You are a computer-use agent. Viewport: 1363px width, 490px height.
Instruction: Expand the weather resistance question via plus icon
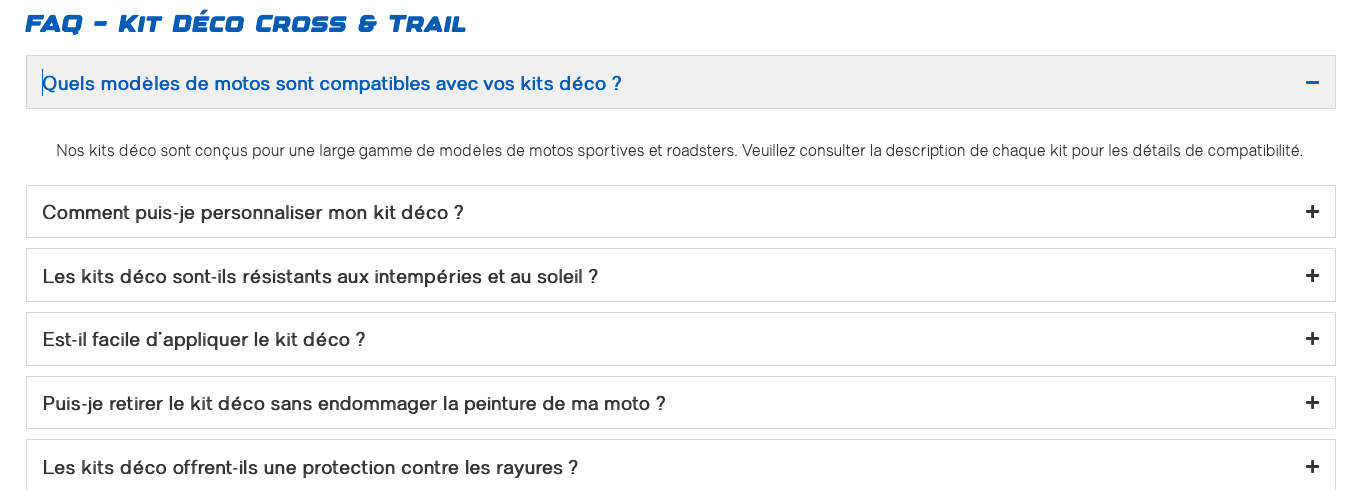tap(1312, 276)
